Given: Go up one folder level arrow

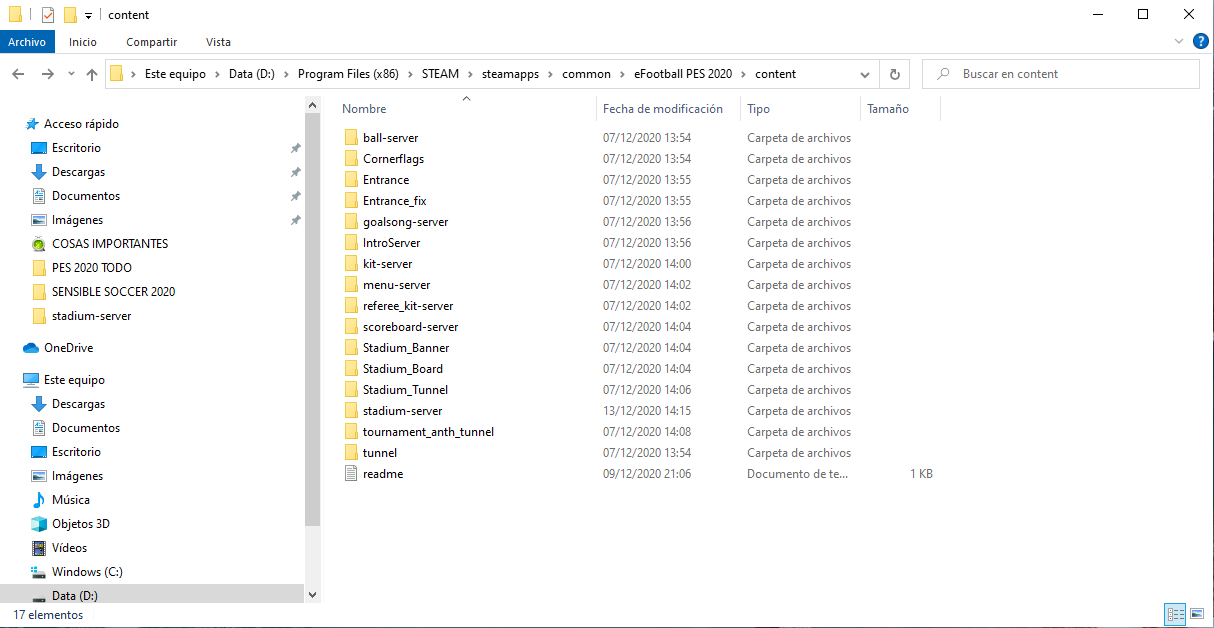Looking at the screenshot, I should point(92,74).
